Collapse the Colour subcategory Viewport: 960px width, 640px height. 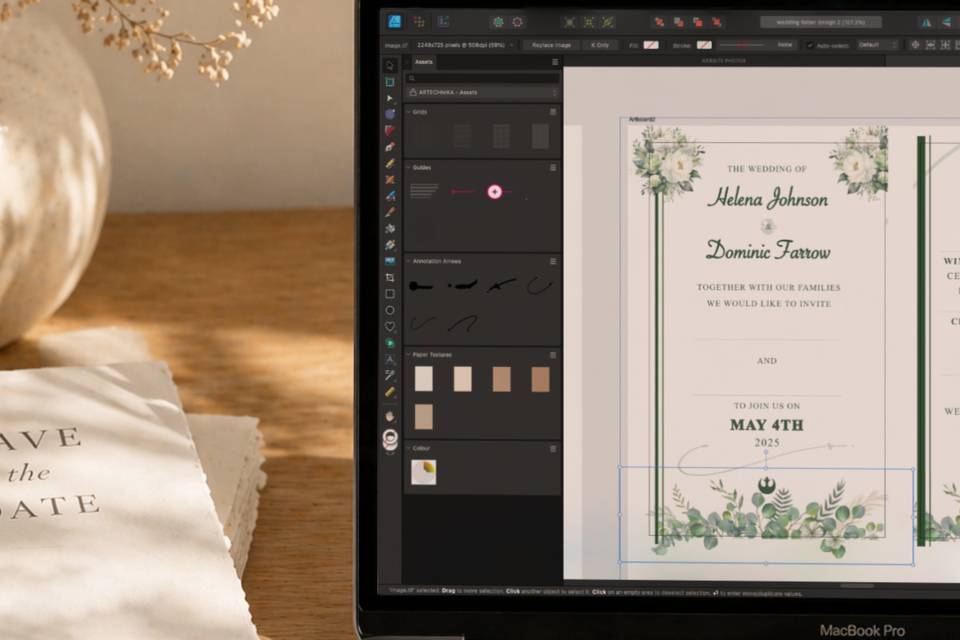point(408,448)
